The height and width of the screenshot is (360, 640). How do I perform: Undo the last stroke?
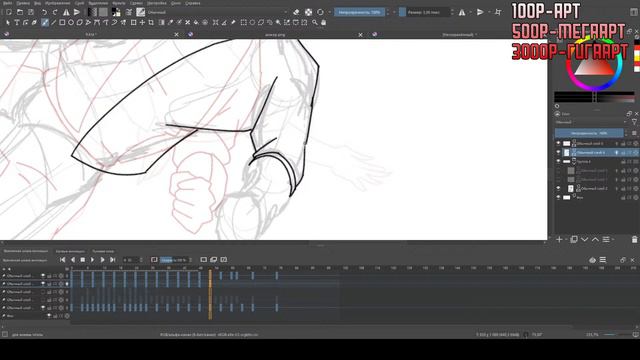click(44, 12)
